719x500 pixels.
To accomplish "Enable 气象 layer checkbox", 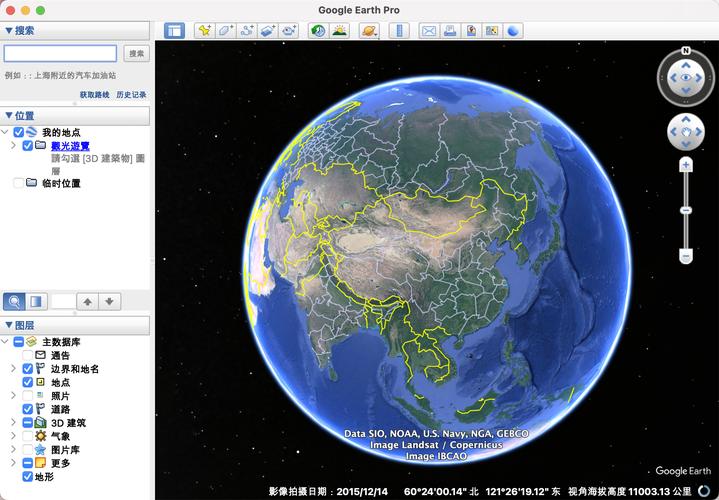I will tap(28, 436).
